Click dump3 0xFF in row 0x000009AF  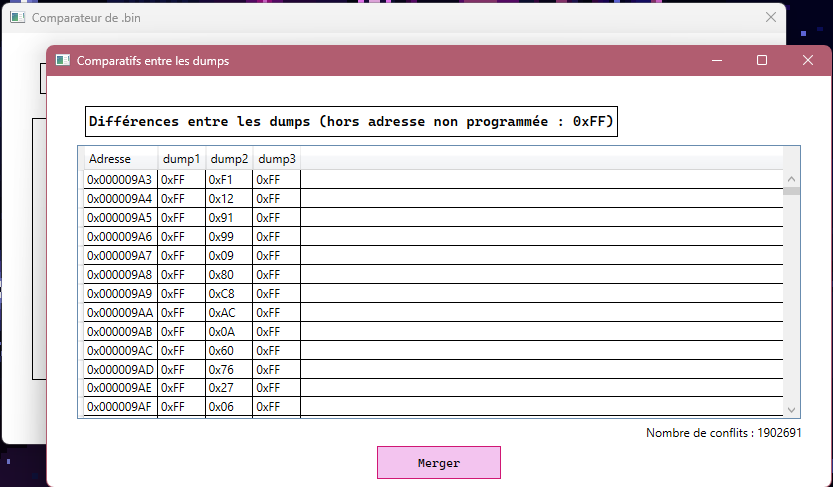tap(268, 407)
